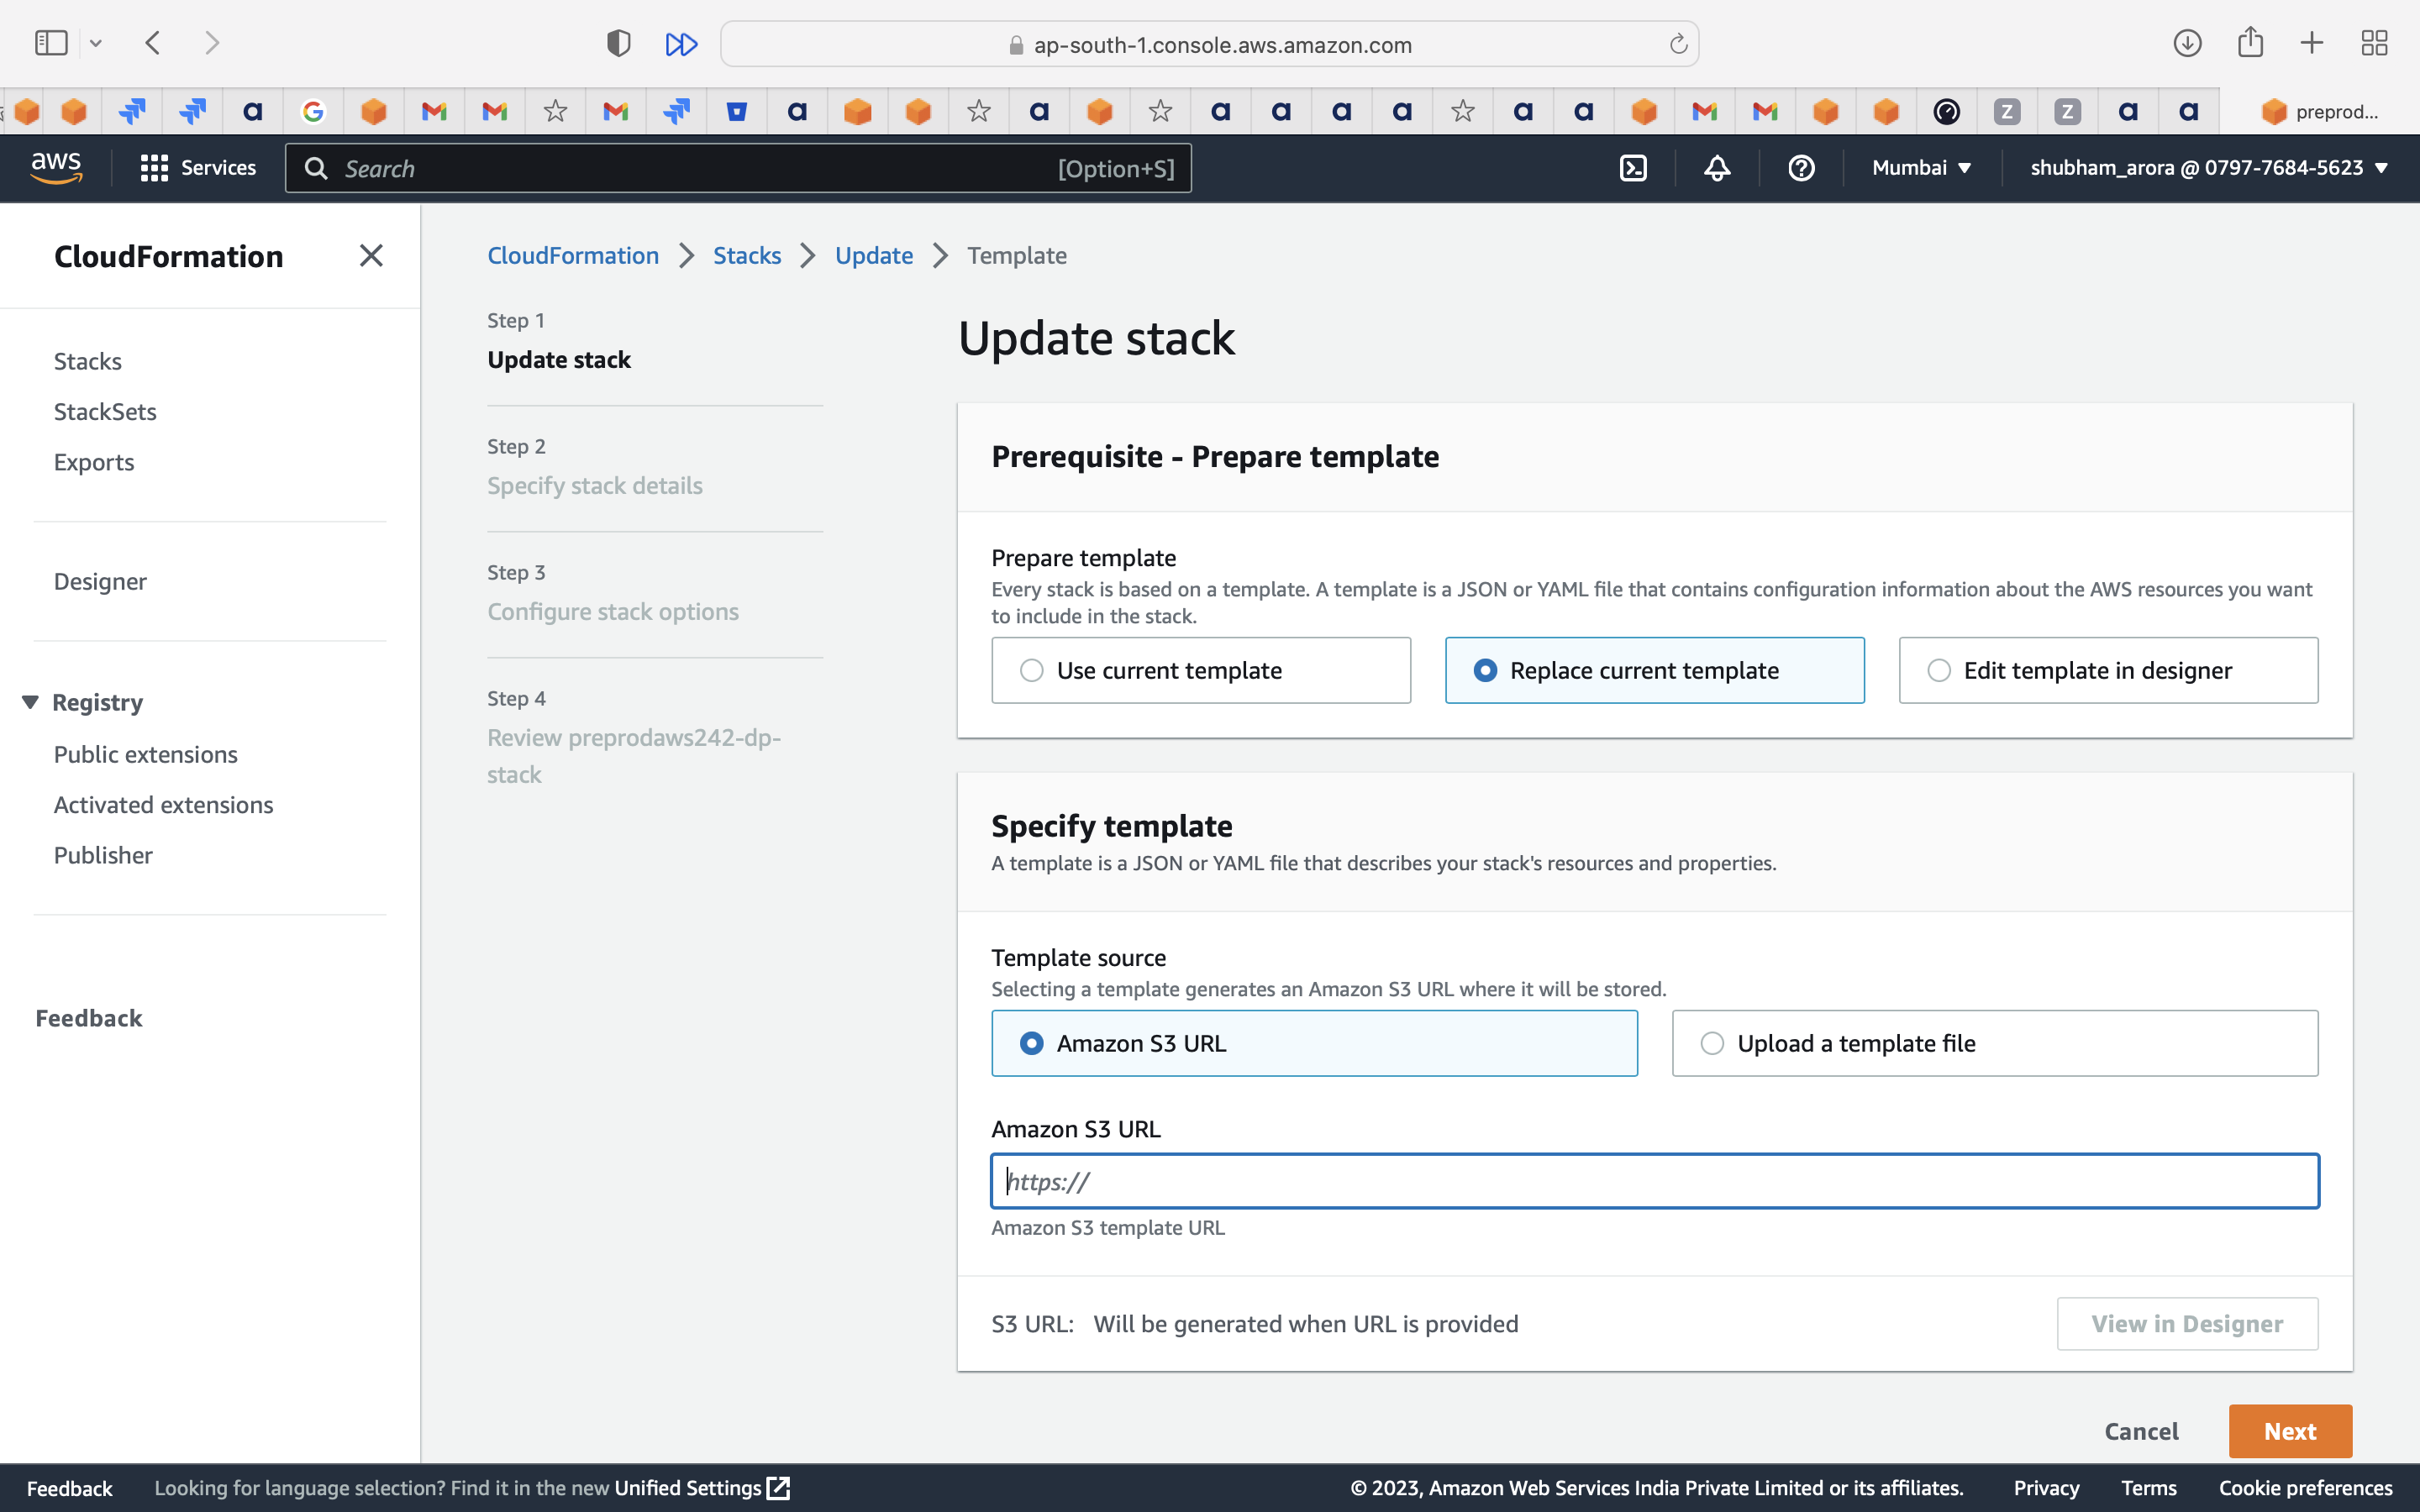
Task: Select Amazon S3 URL template source
Action: (x=1314, y=1043)
